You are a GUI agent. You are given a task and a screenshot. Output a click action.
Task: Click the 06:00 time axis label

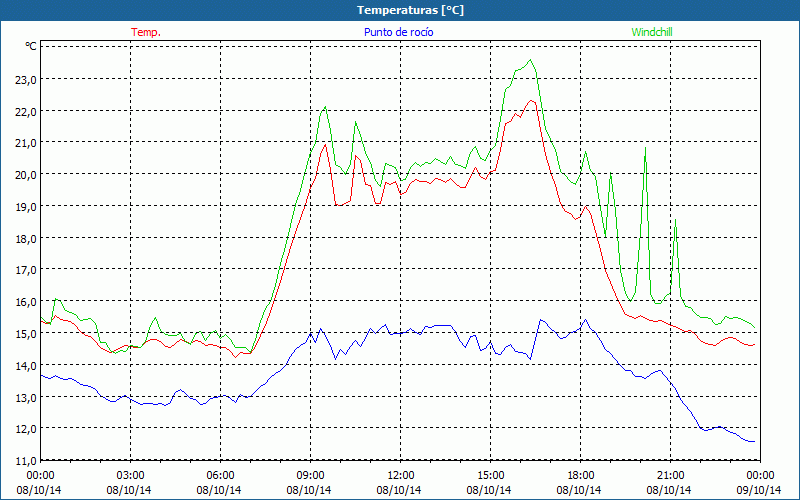point(220,476)
